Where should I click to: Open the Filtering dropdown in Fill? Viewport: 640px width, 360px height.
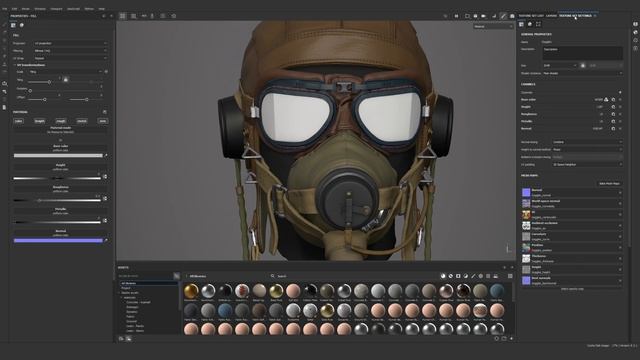tap(70, 51)
